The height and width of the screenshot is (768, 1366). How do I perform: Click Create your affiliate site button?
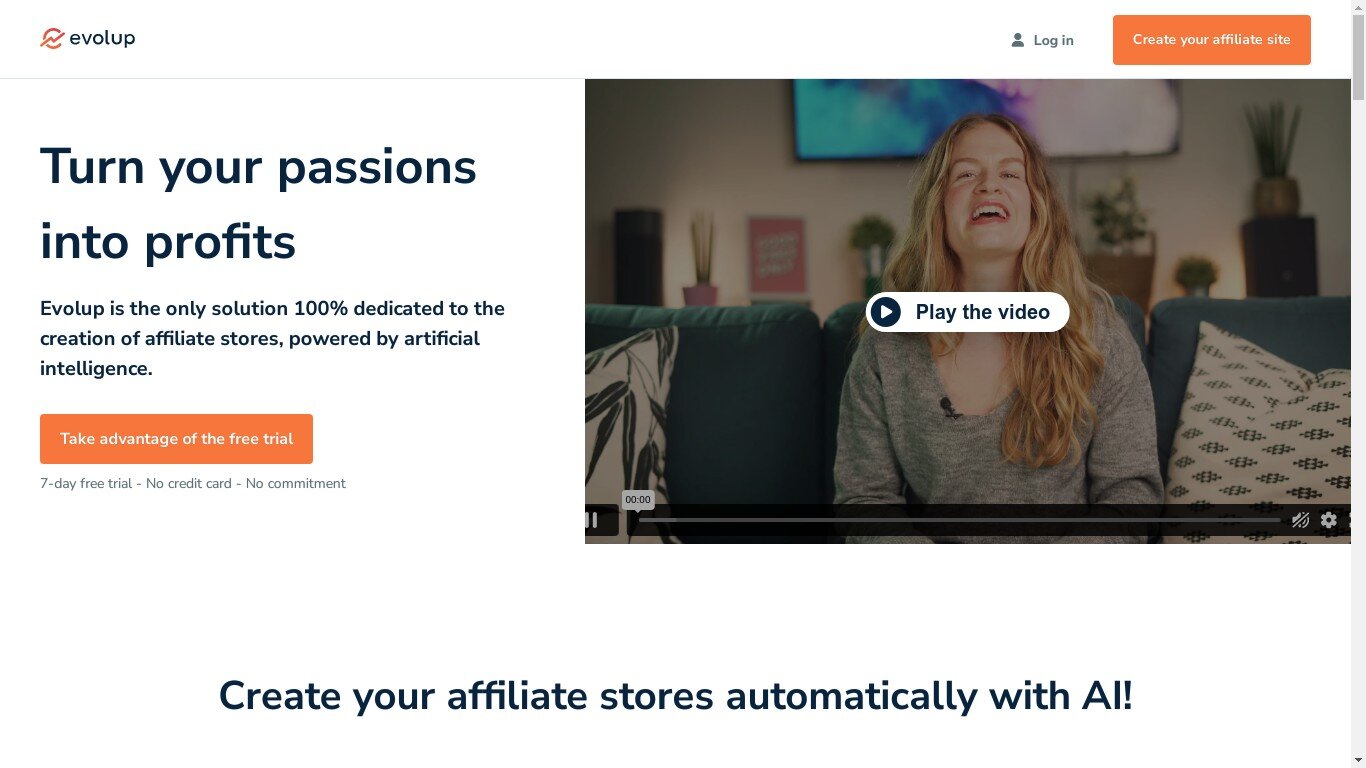tap(1211, 40)
